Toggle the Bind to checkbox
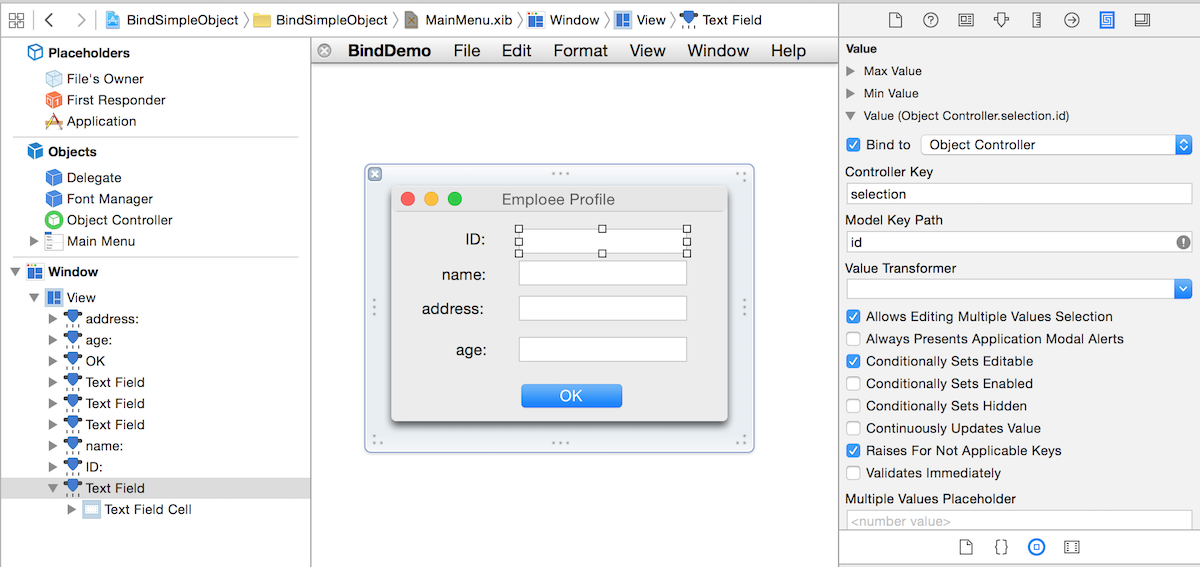This screenshot has width=1200, height=567. coord(853,144)
